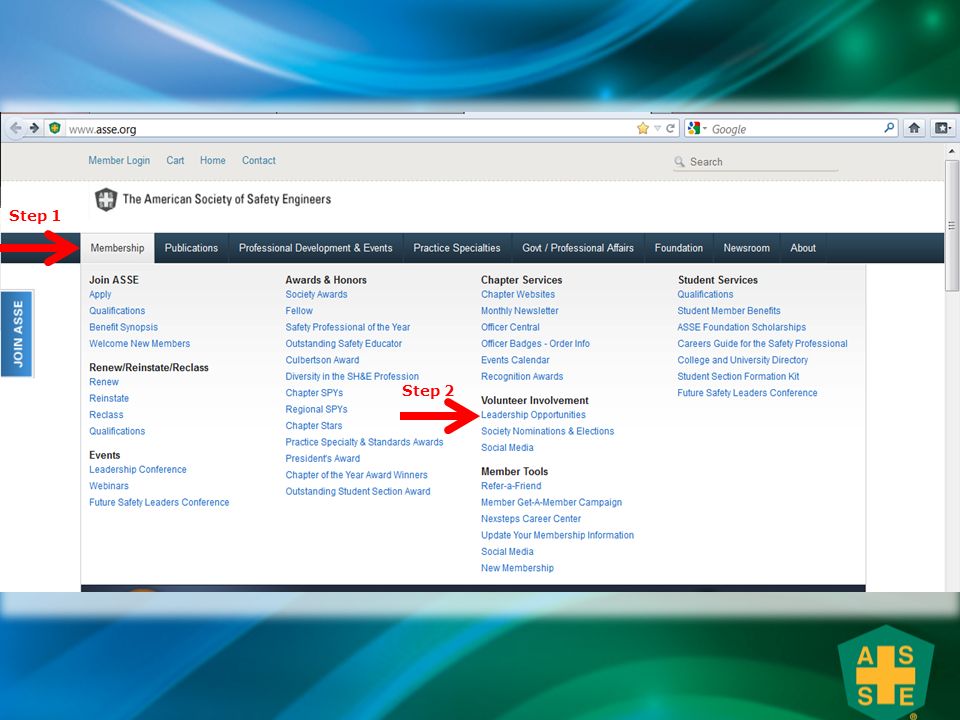960x720 pixels.
Task: Open Safety Professional of the Year
Action: (348, 328)
